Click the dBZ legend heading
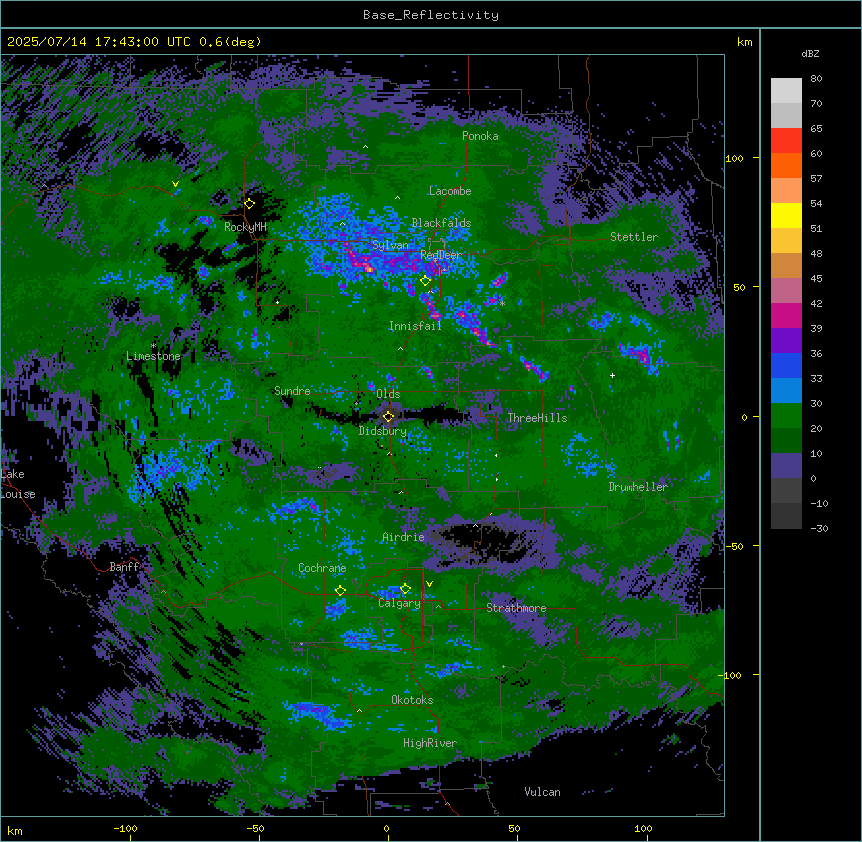 point(810,54)
